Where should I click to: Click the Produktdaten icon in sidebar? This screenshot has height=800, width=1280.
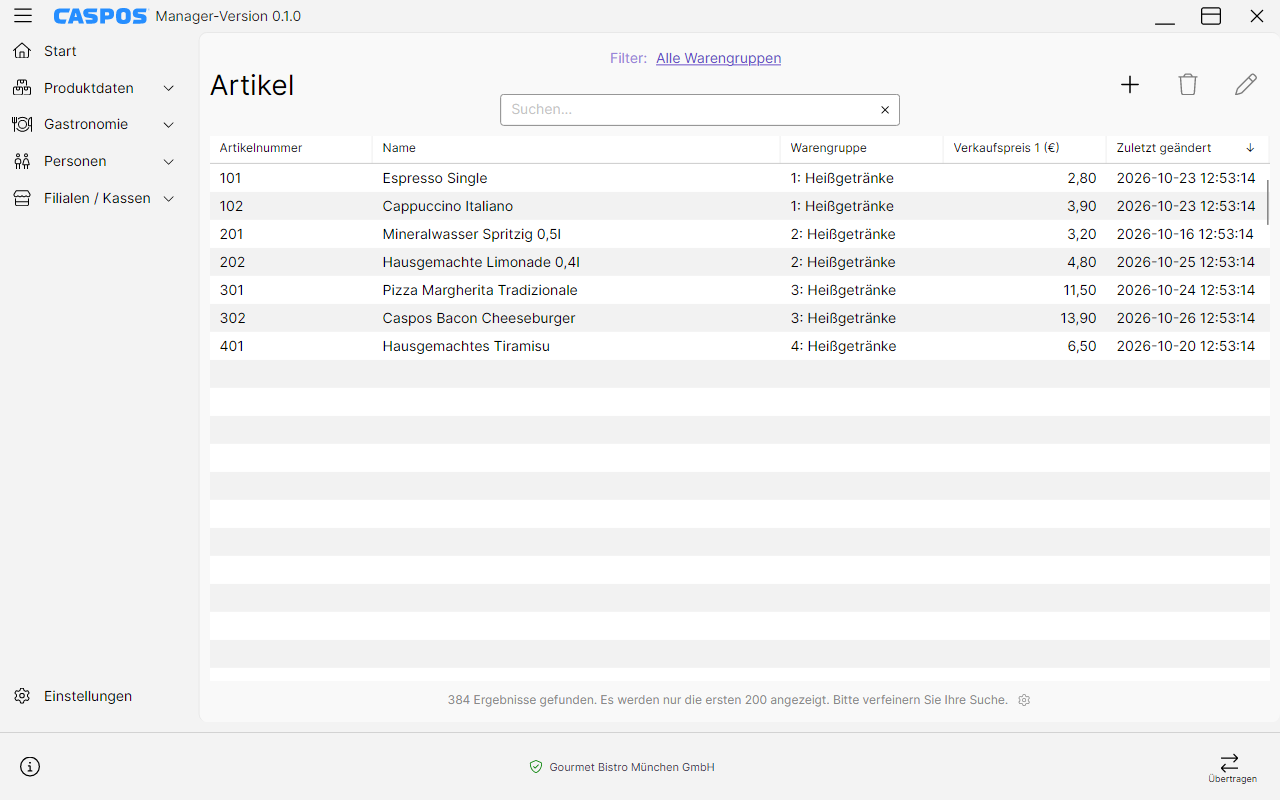22,88
